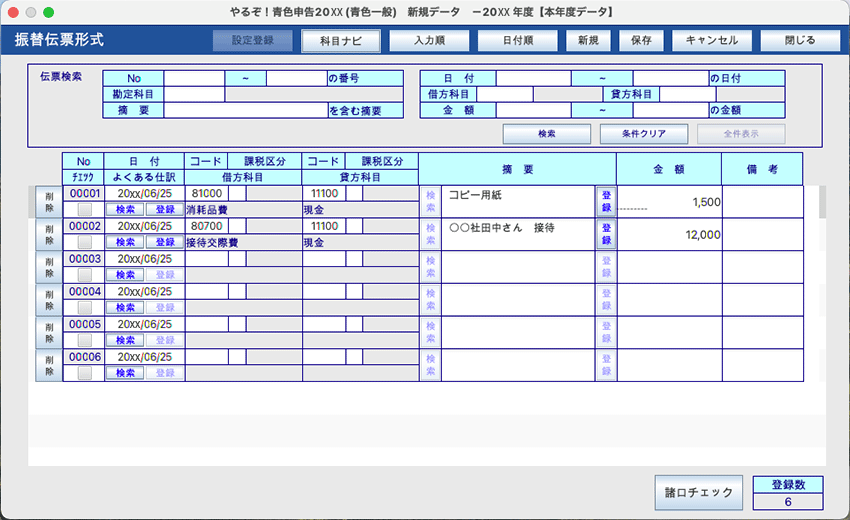Click the 登録 button next to コピー用紙
The width and height of the screenshot is (850, 520).
pos(606,201)
